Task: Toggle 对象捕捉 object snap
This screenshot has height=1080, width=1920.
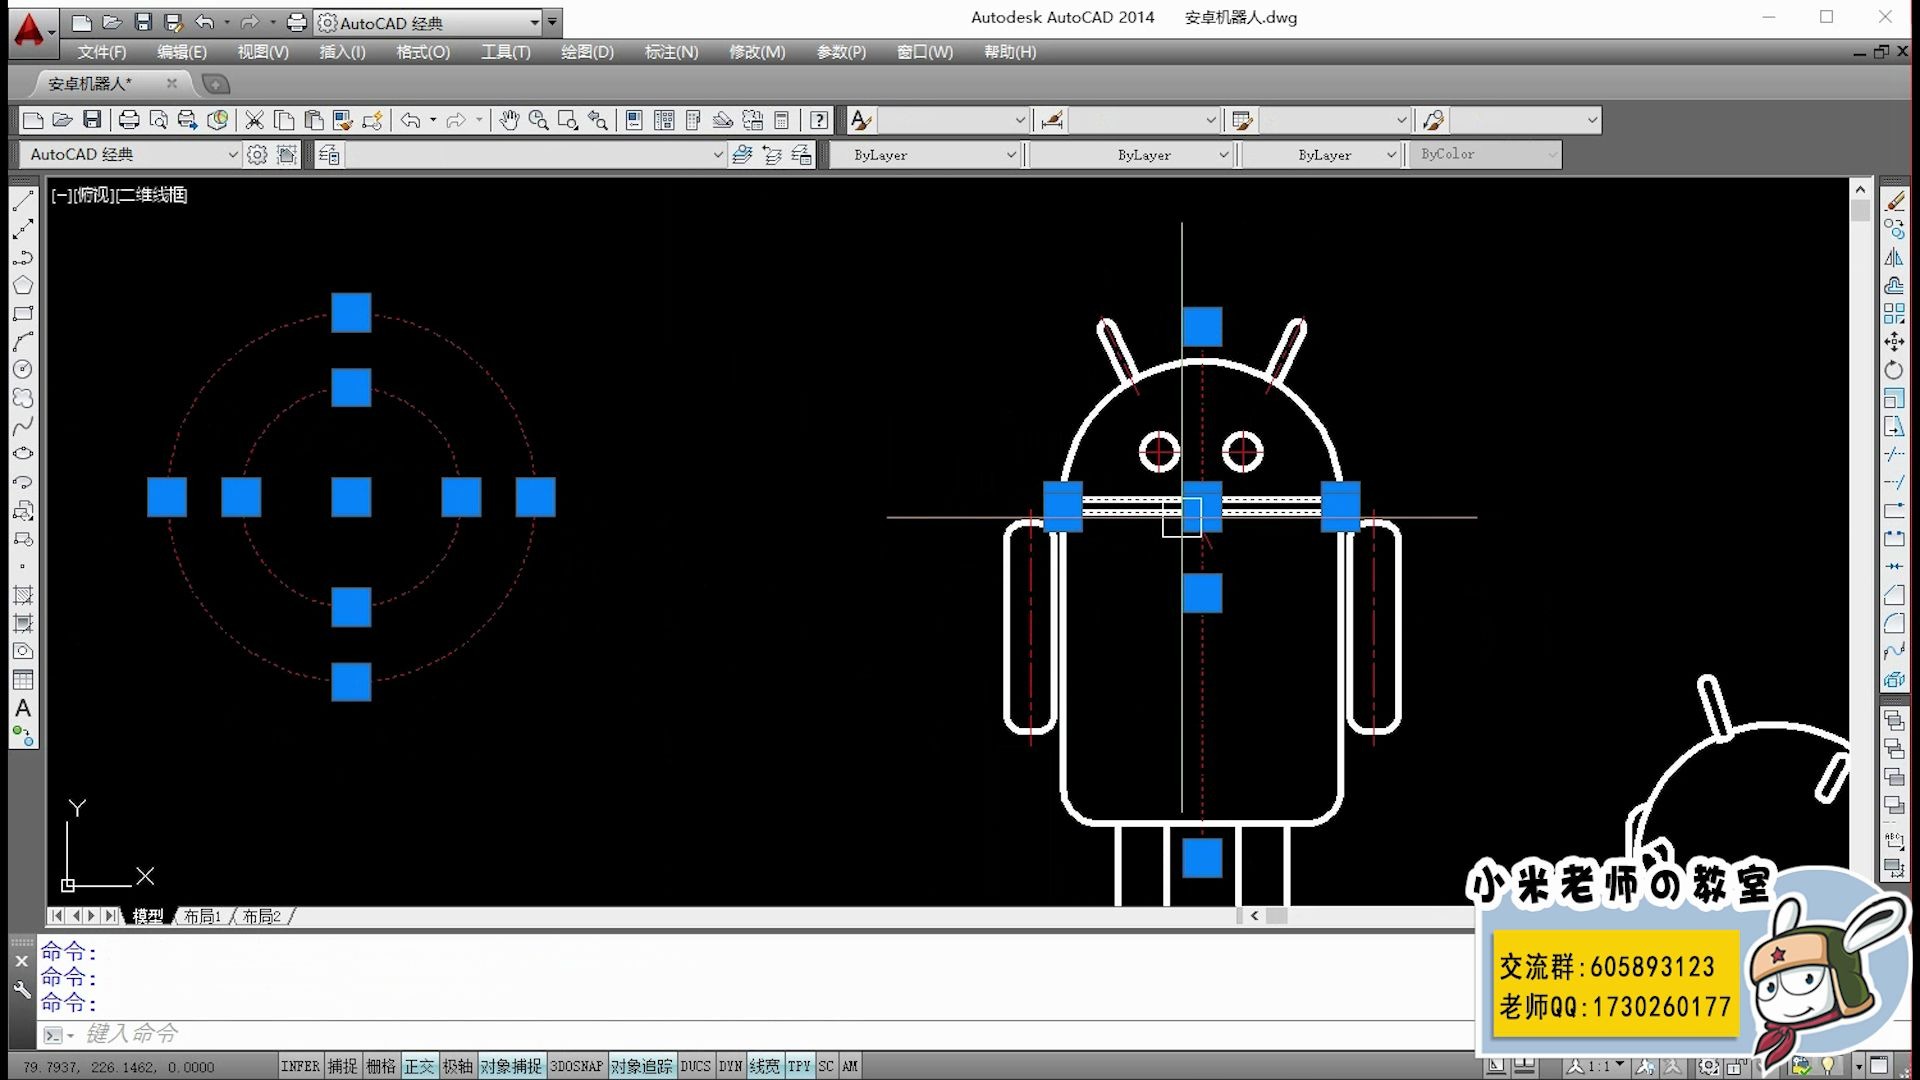Action: click(510, 1066)
